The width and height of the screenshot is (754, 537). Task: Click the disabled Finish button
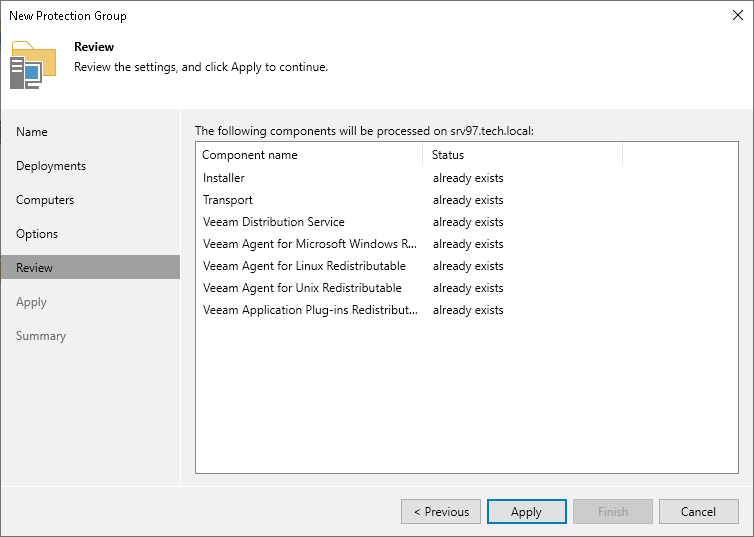click(613, 512)
